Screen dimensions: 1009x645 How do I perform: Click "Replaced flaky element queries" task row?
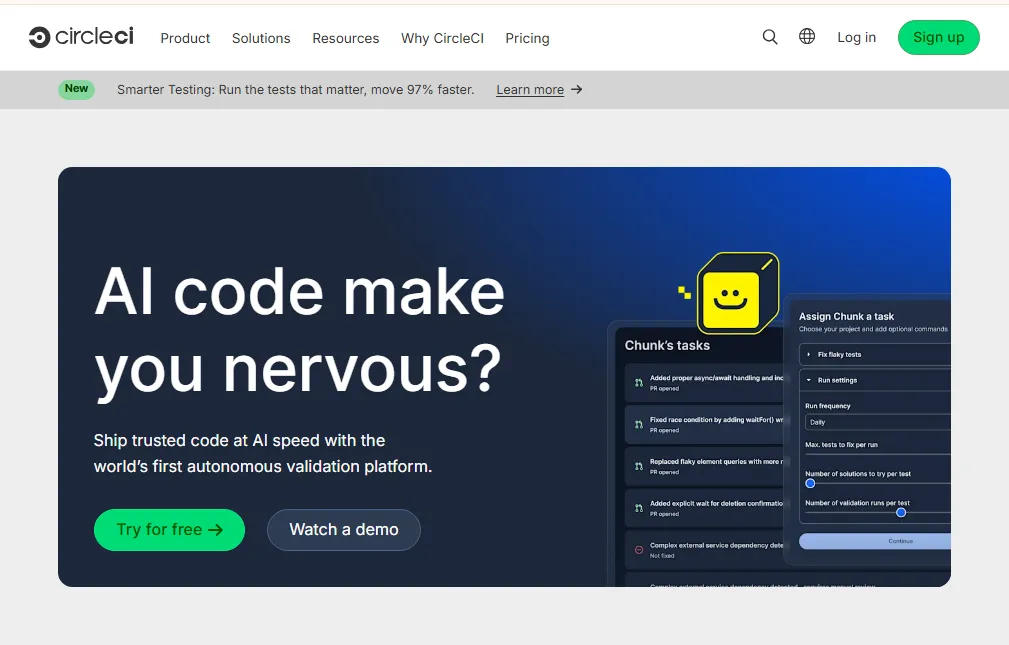pos(704,467)
